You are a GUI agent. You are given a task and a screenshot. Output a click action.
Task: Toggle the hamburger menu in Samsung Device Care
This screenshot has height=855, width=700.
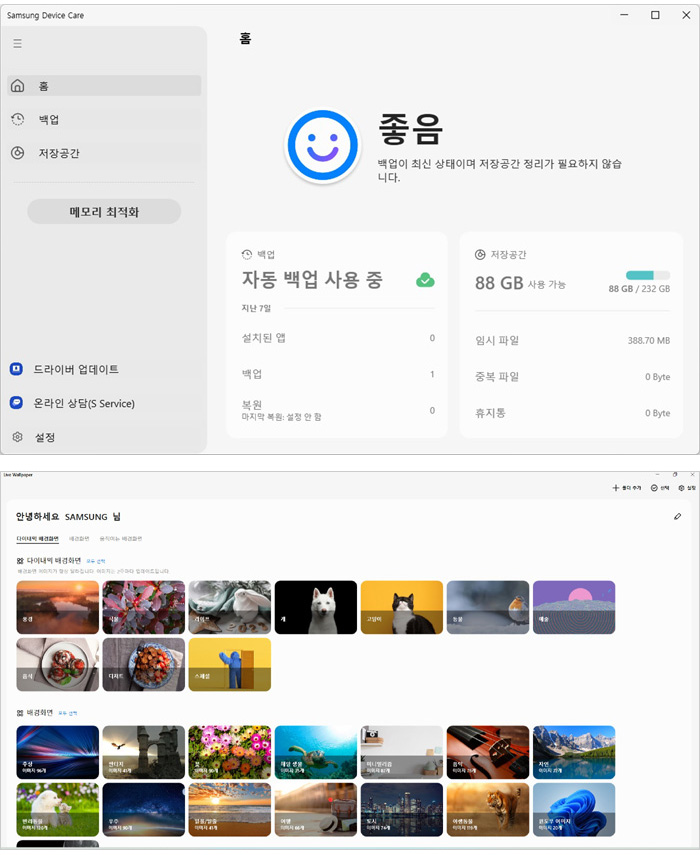17,44
